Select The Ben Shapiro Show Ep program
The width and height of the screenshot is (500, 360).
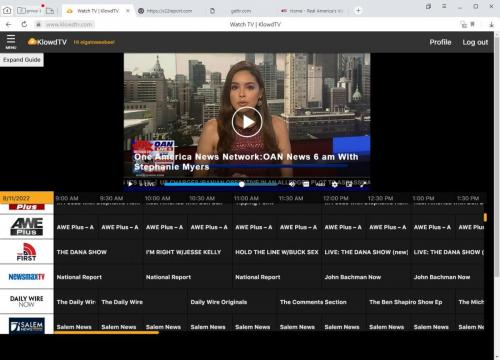tap(411, 302)
